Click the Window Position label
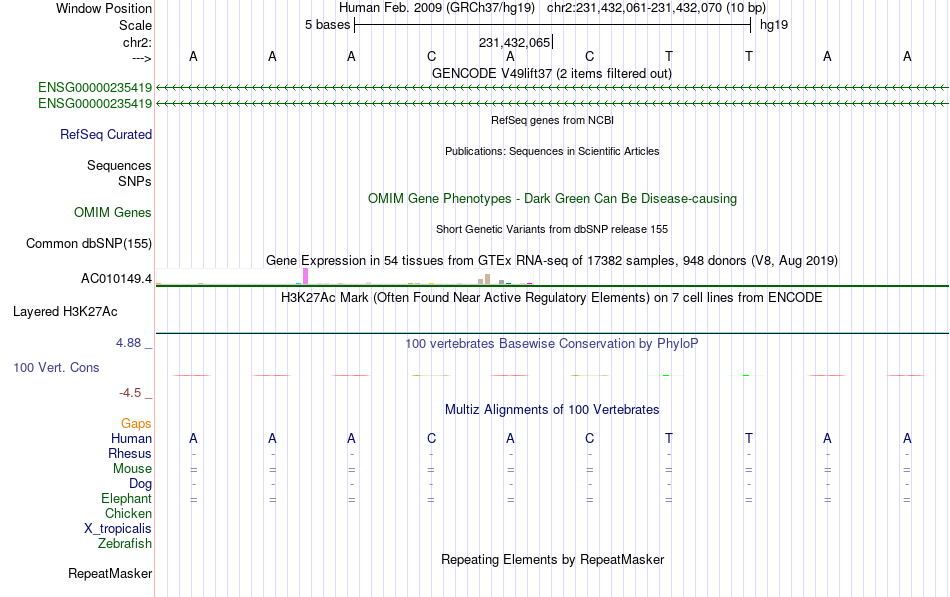The width and height of the screenshot is (950, 597). point(104,8)
